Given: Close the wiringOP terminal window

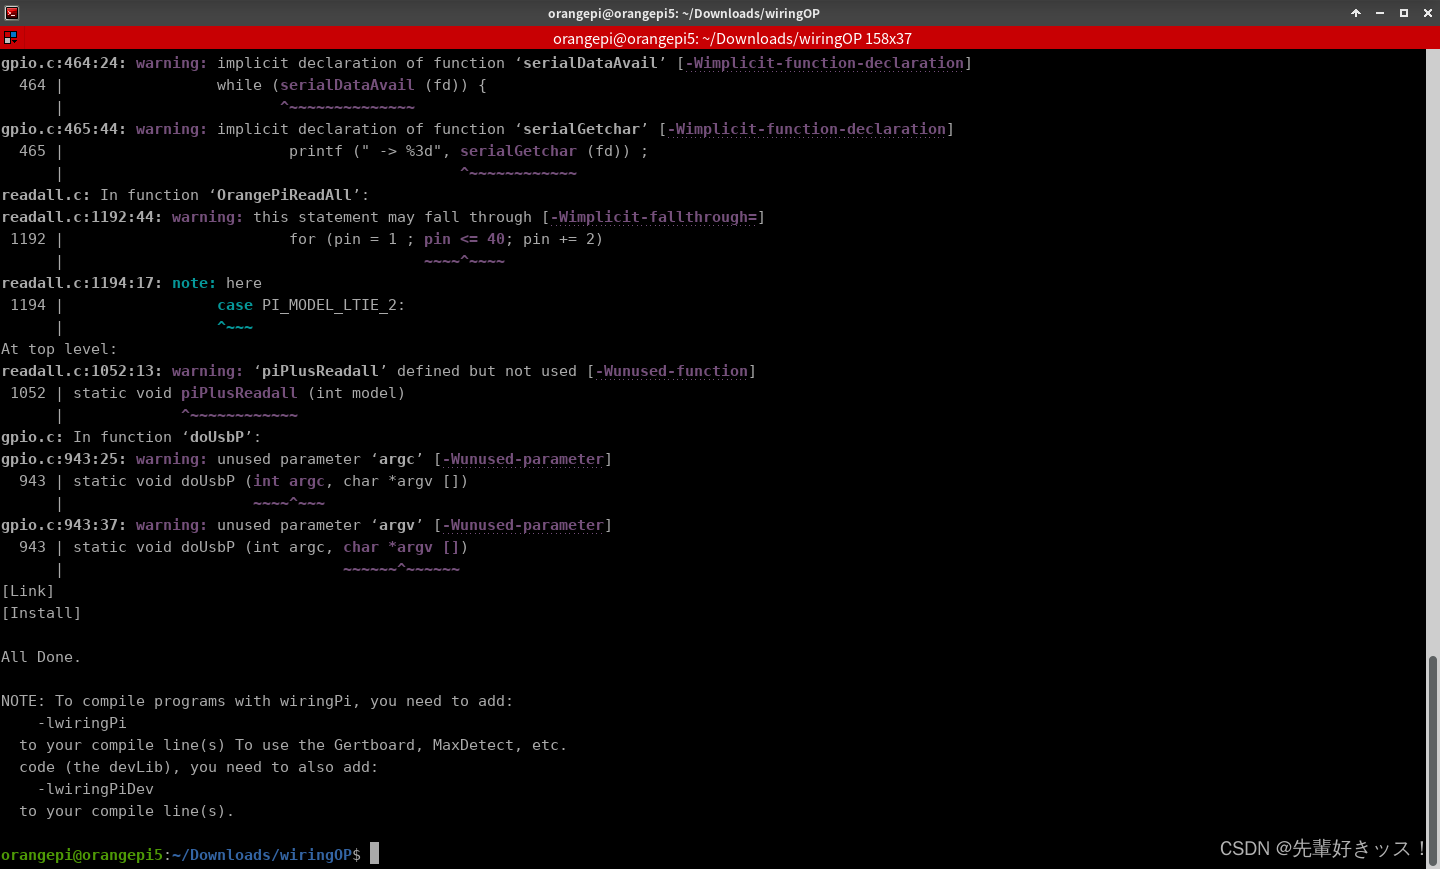Looking at the screenshot, I should pyautogui.click(x=1428, y=13).
